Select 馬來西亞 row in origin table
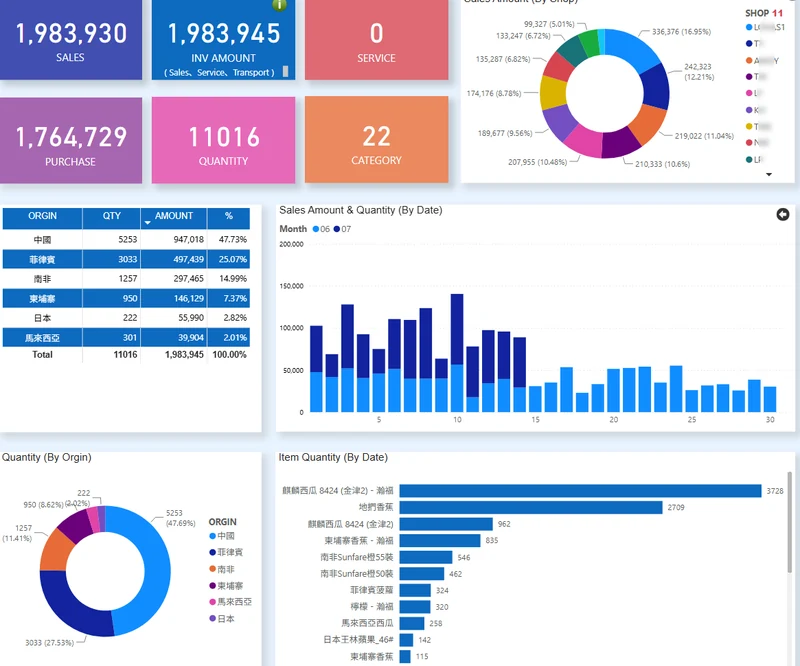This screenshot has height=666, width=800. tap(126, 337)
